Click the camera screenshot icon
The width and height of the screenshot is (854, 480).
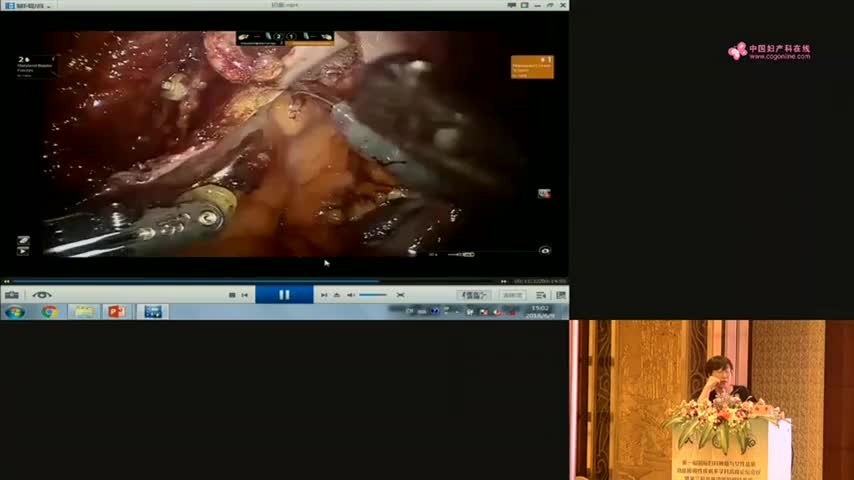[11, 295]
